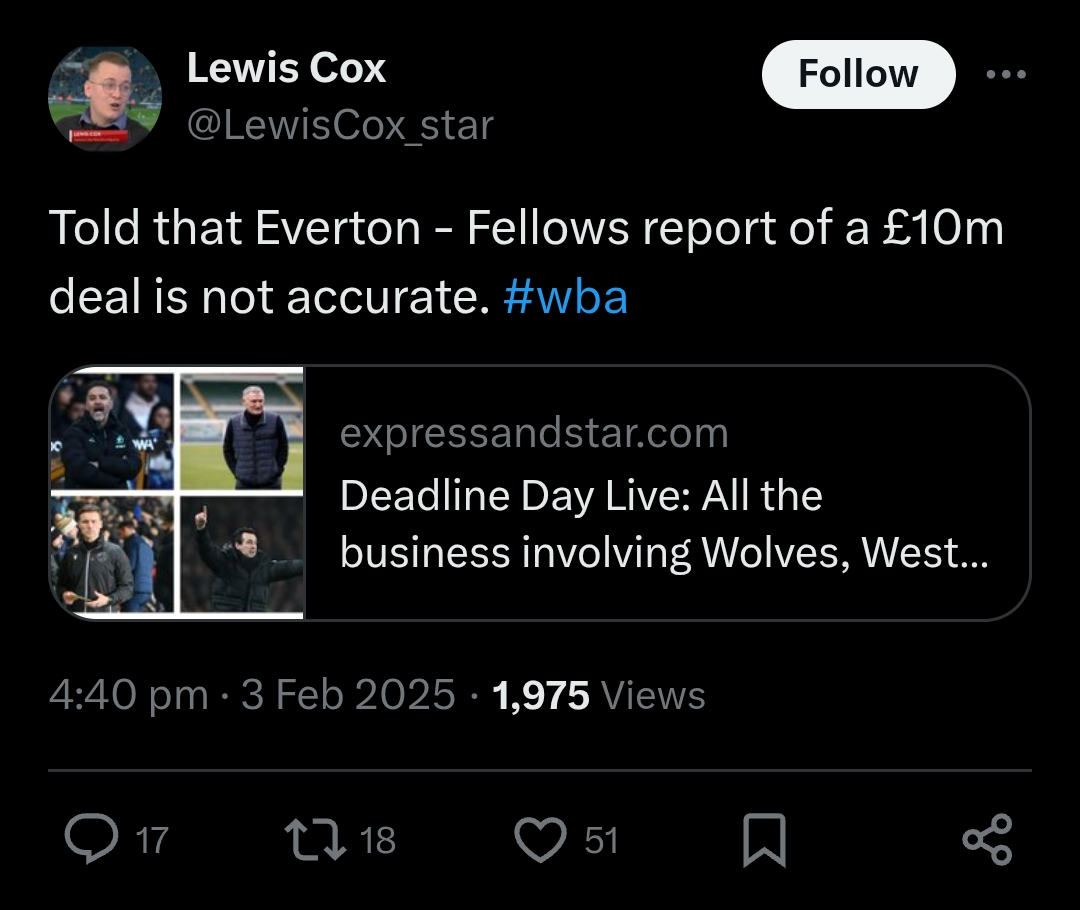
Task: Click the 18 reposts count
Action: click(x=378, y=840)
